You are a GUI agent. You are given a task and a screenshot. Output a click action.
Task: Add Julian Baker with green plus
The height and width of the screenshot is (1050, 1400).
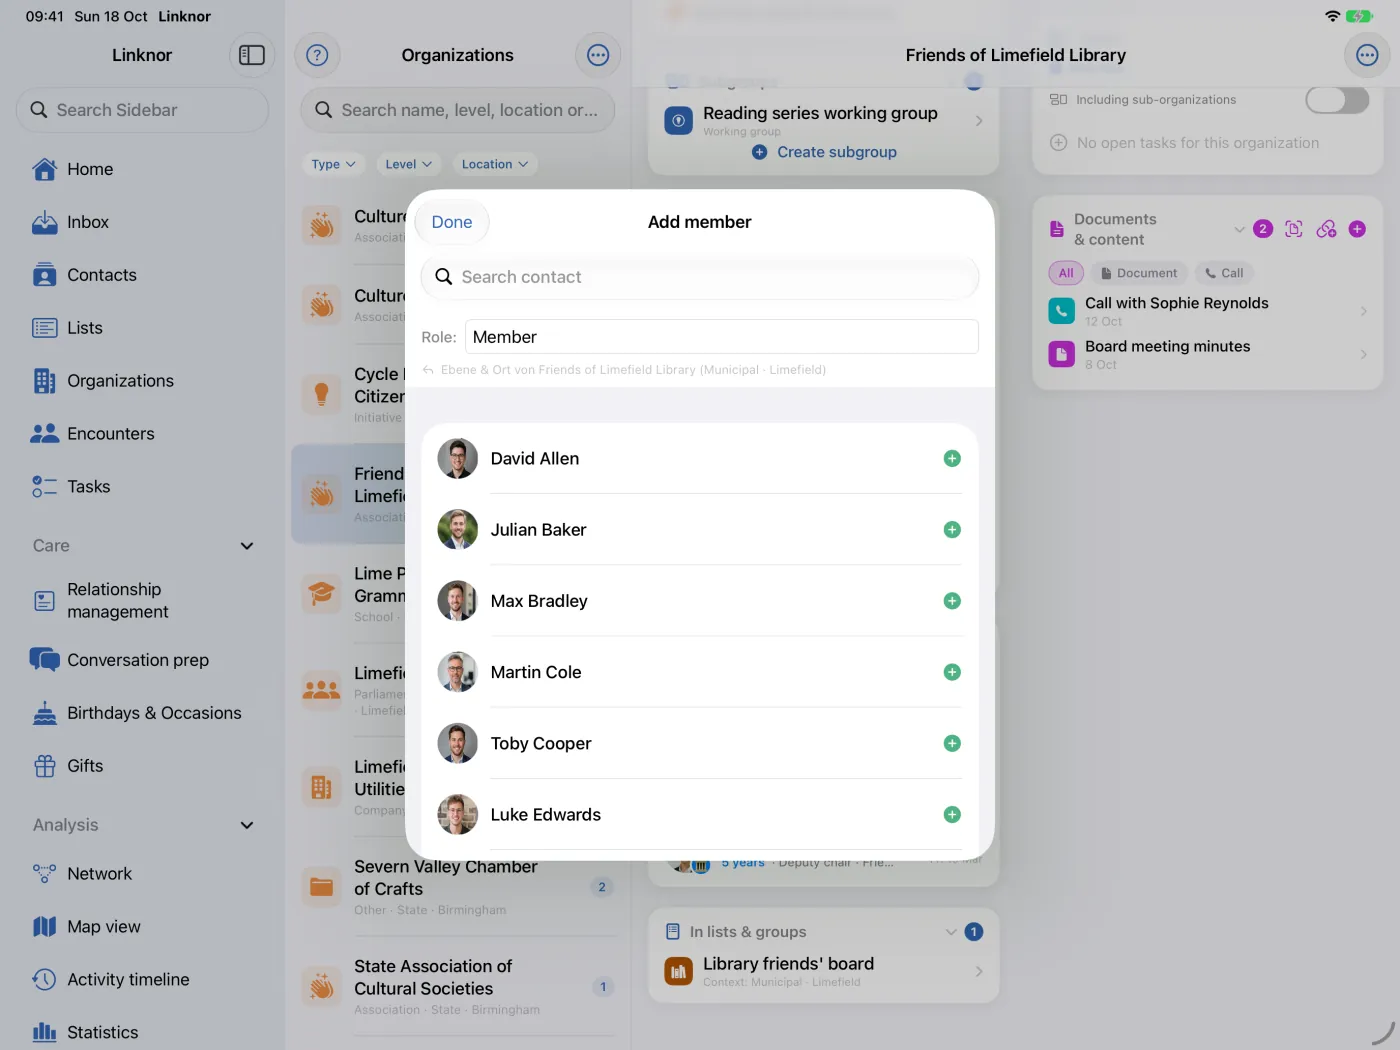[x=952, y=530]
